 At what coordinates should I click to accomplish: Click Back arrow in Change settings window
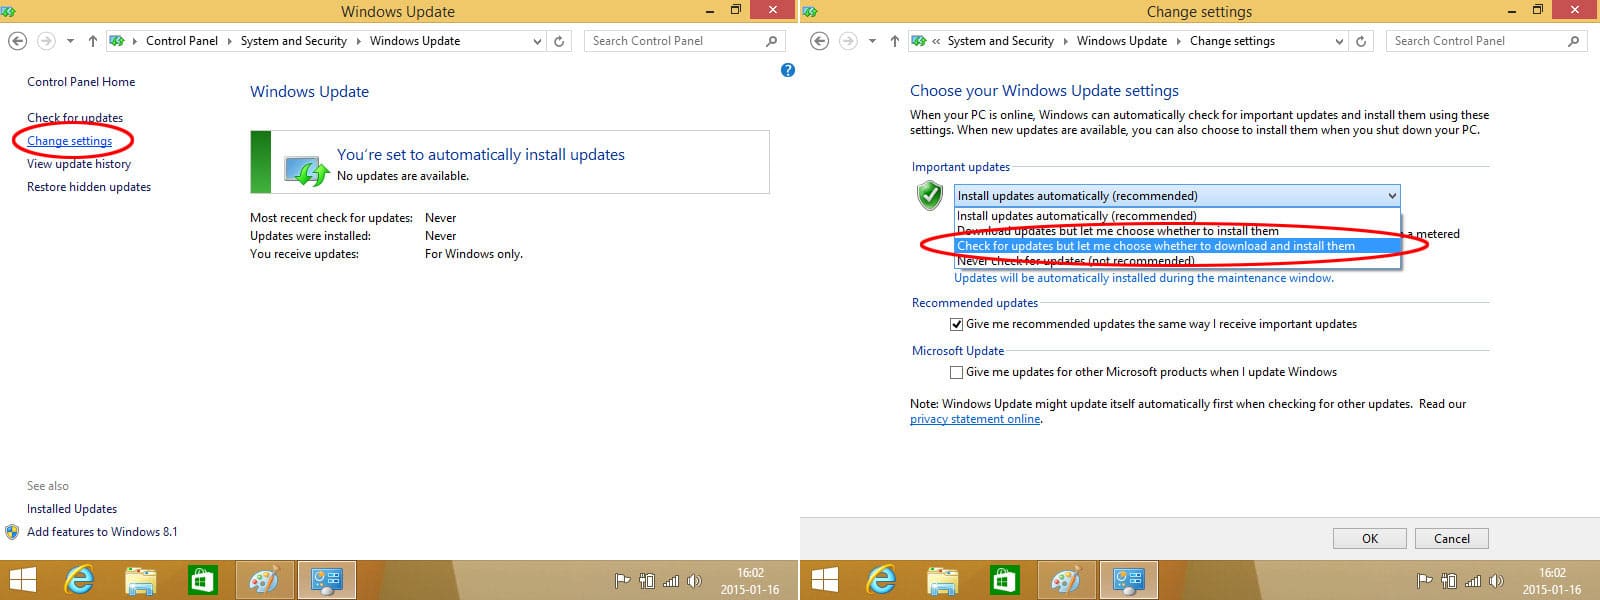[x=819, y=41]
